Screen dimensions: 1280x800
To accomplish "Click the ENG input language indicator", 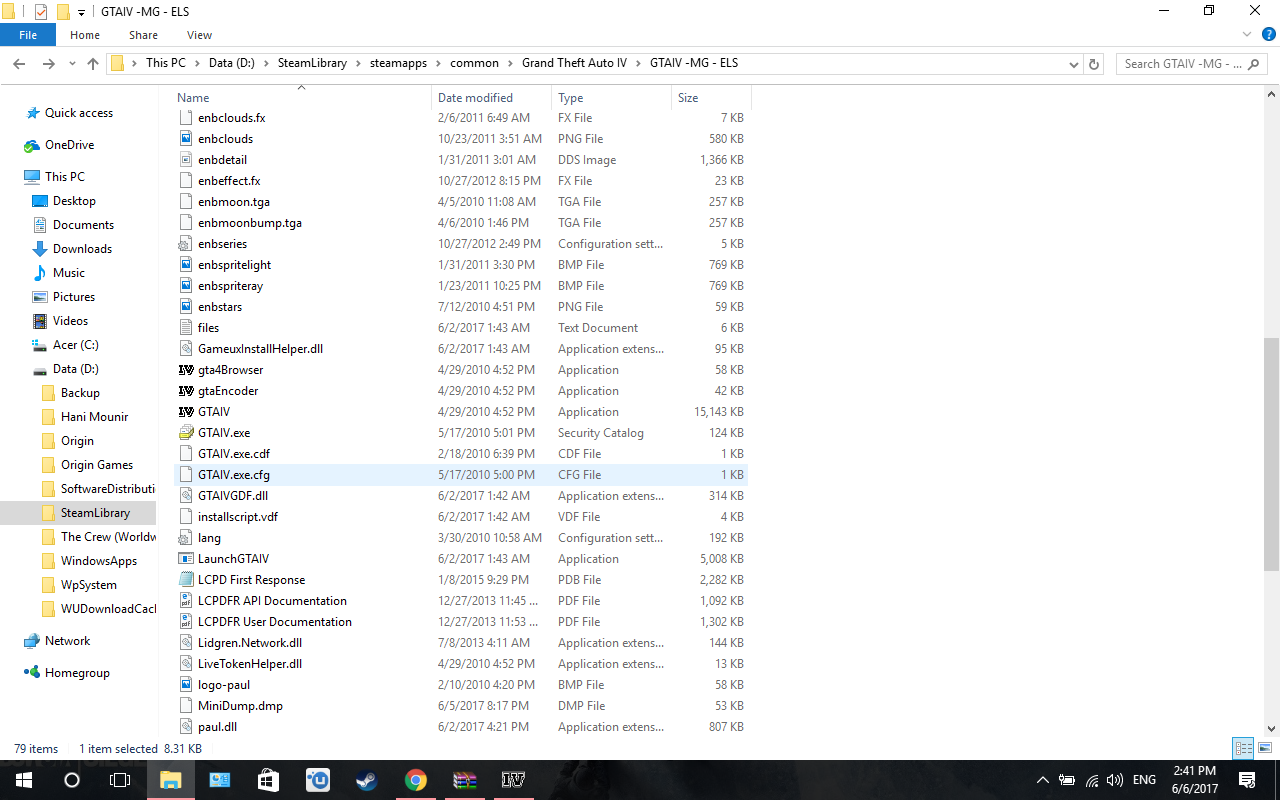I will pyautogui.click(x=1144, y=780).
